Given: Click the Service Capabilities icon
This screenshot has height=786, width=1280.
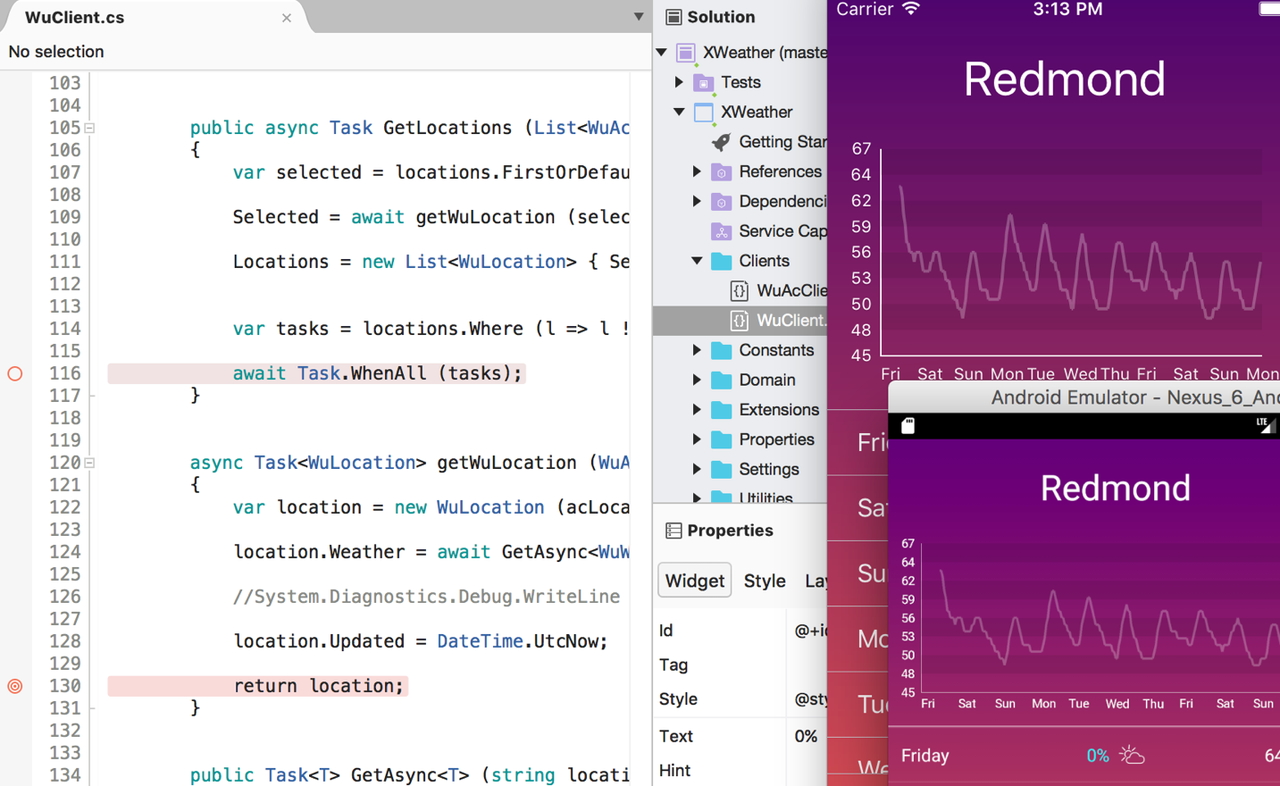Looking at the screenshot, I should tap(720, 231).
